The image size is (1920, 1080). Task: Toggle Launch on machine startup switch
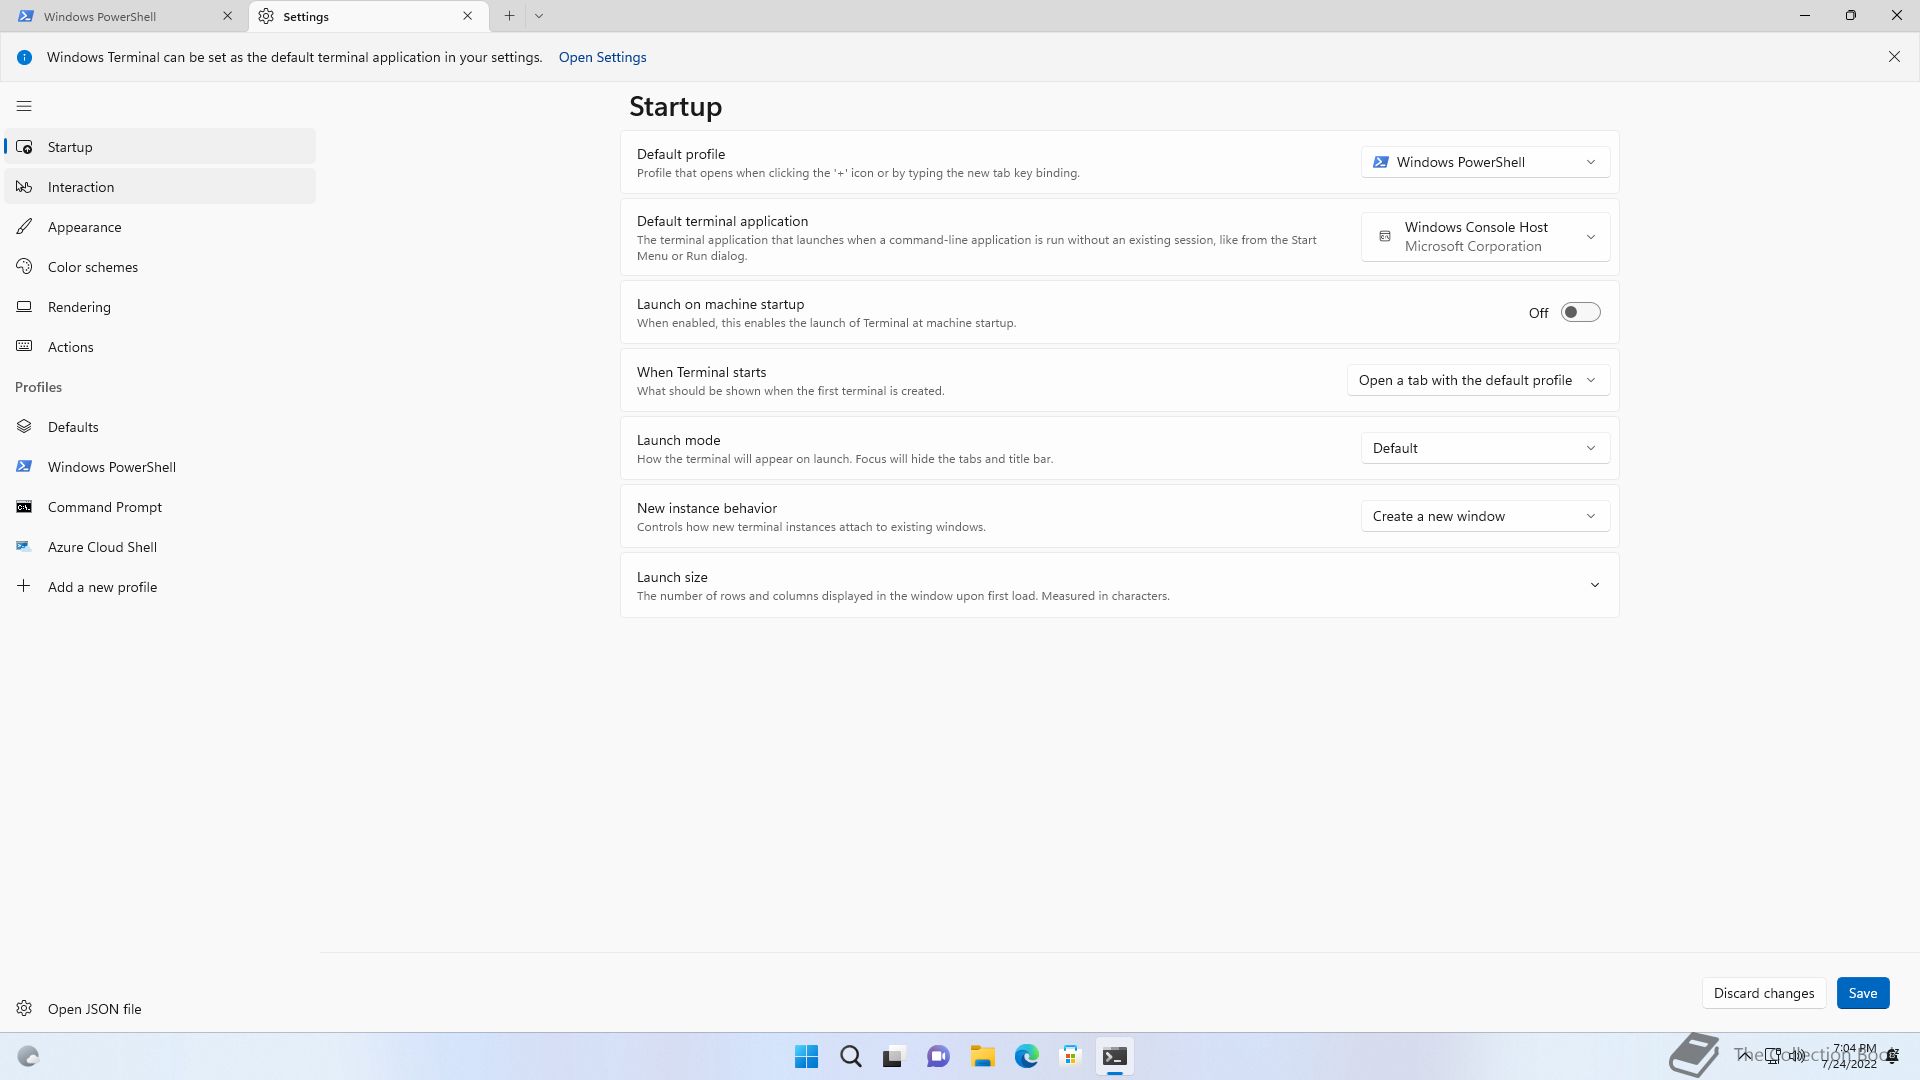point(1580,312)
